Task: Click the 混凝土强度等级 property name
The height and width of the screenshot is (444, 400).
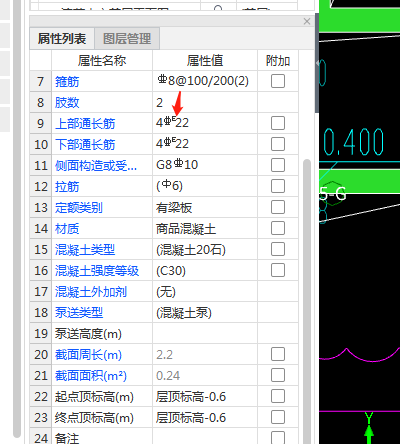Action: [97, 270]
